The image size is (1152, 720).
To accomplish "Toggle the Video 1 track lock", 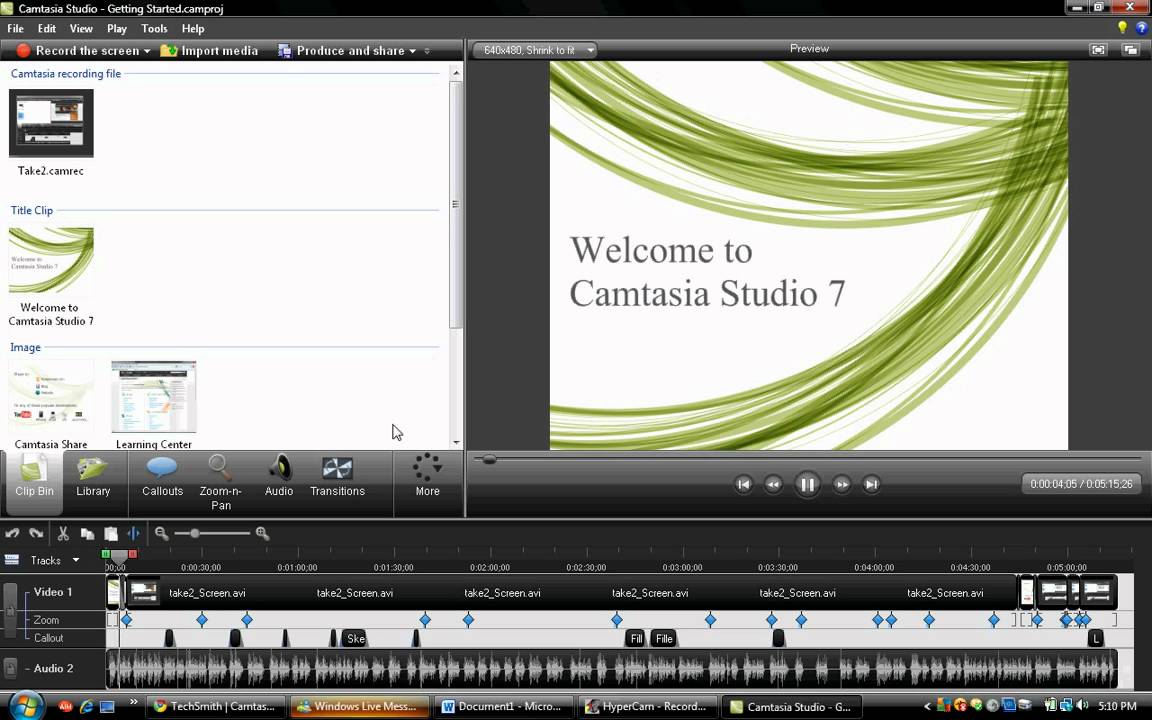I will pyautogui.click(x=10, y=610).
